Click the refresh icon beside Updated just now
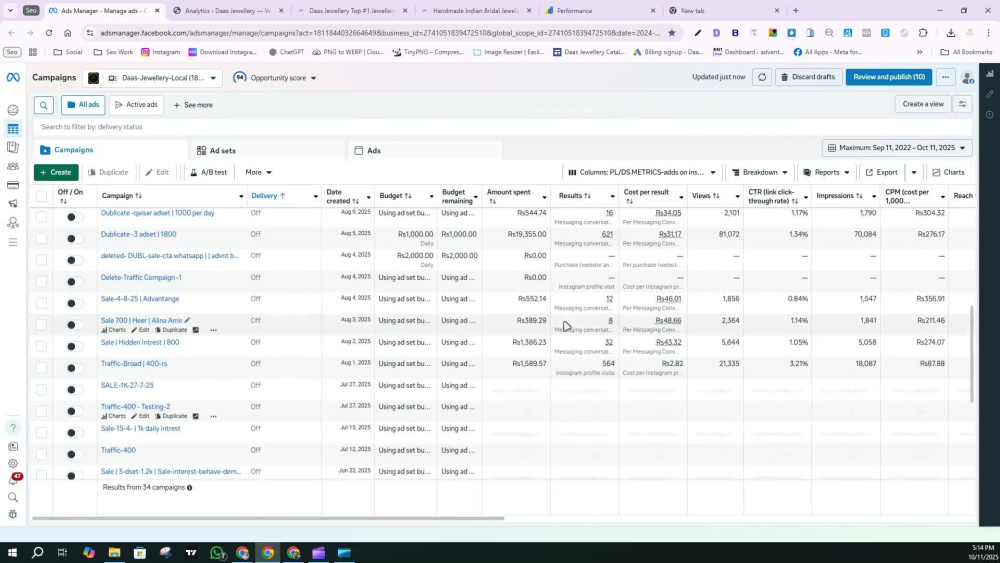This screenshot has height=563, width=1000. 762,77
